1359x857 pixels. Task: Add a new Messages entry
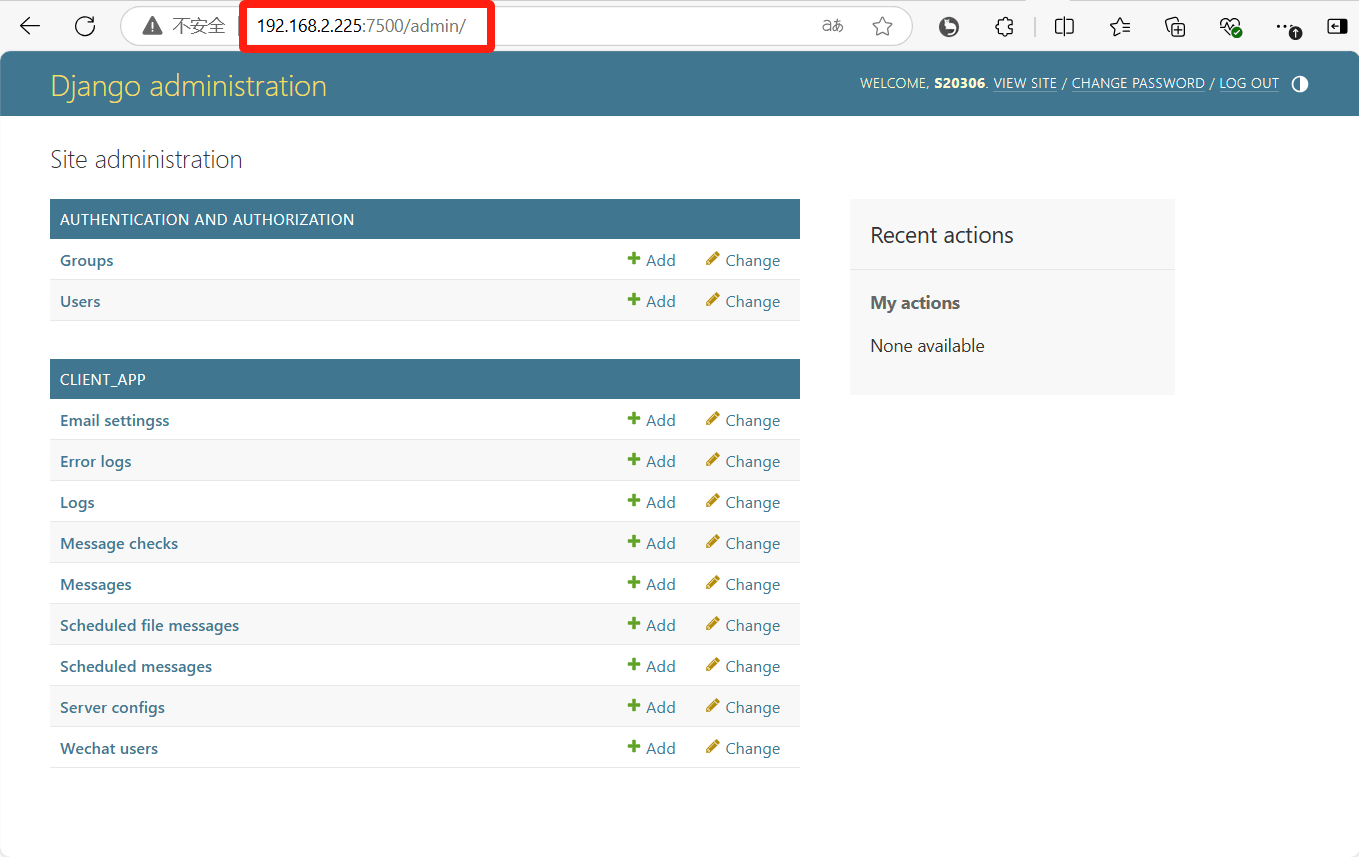click(652, 584)
